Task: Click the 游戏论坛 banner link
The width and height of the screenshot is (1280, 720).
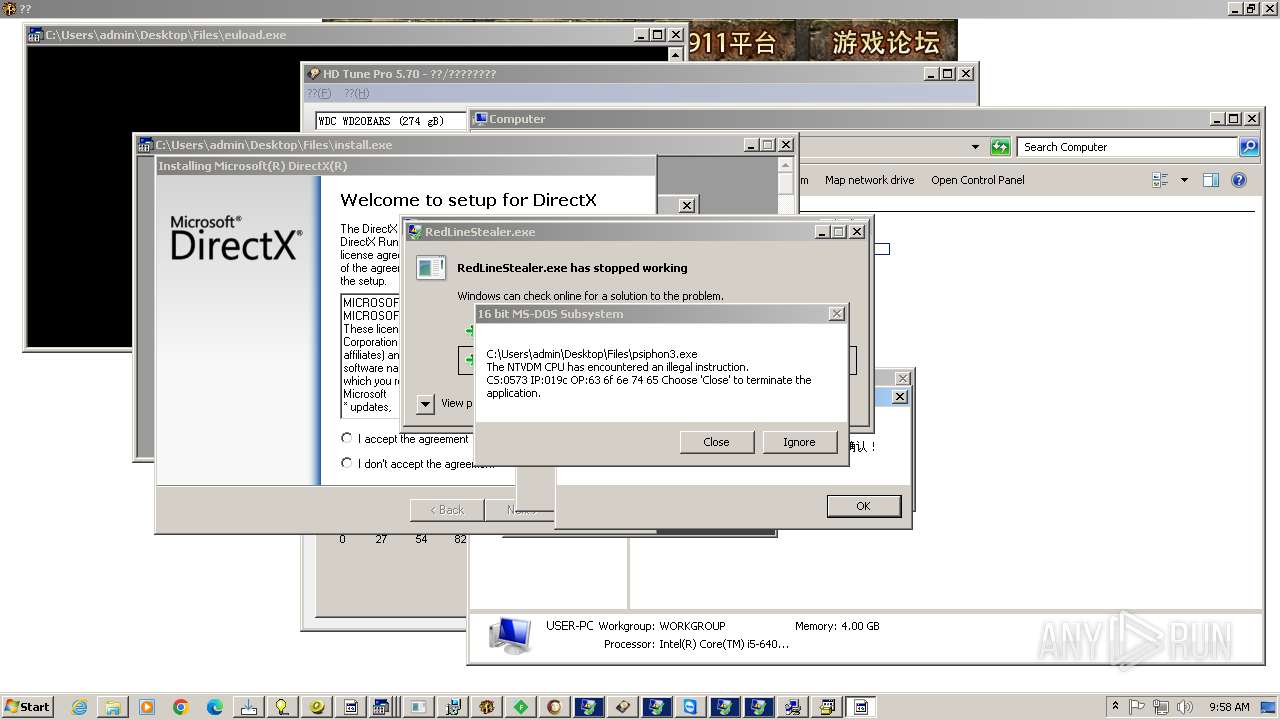Action: [x=887, y=42]
